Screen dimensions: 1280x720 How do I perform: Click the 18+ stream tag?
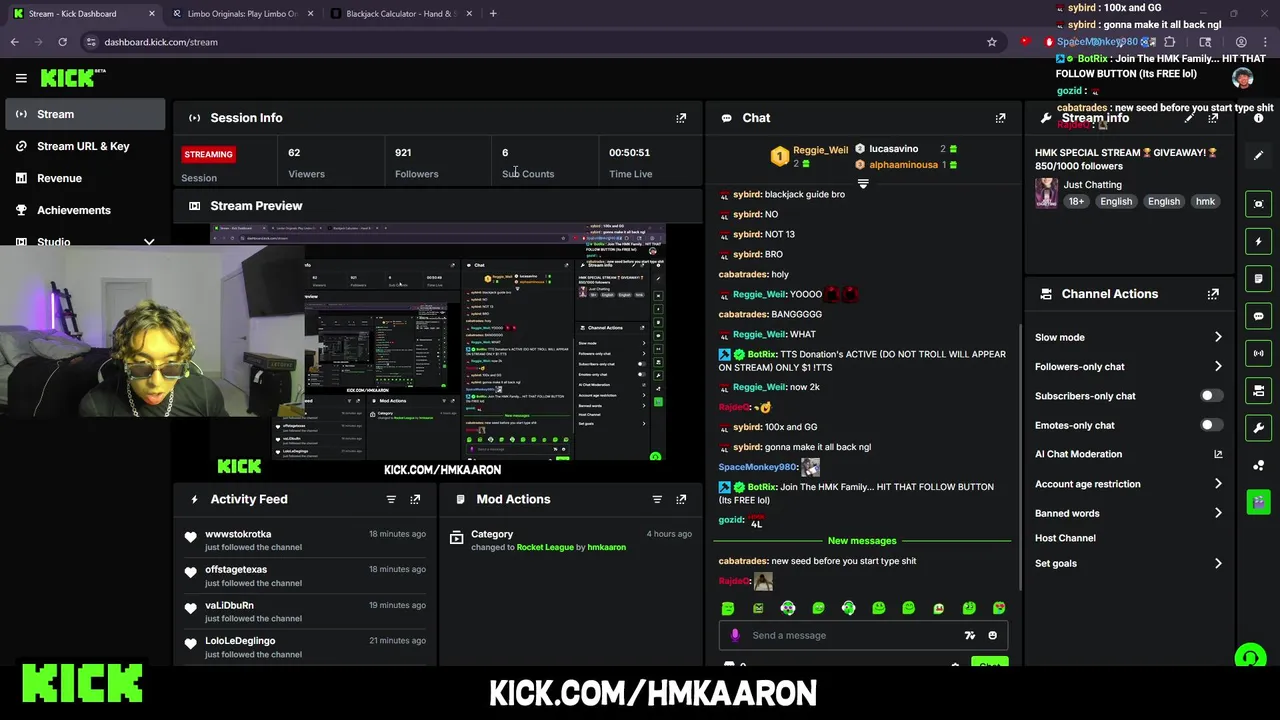click(1076, 201)
